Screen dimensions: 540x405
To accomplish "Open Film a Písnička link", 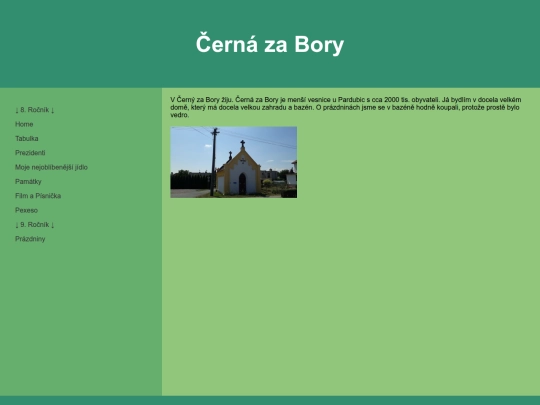I will pyautogui.click(x=38, y=196).
